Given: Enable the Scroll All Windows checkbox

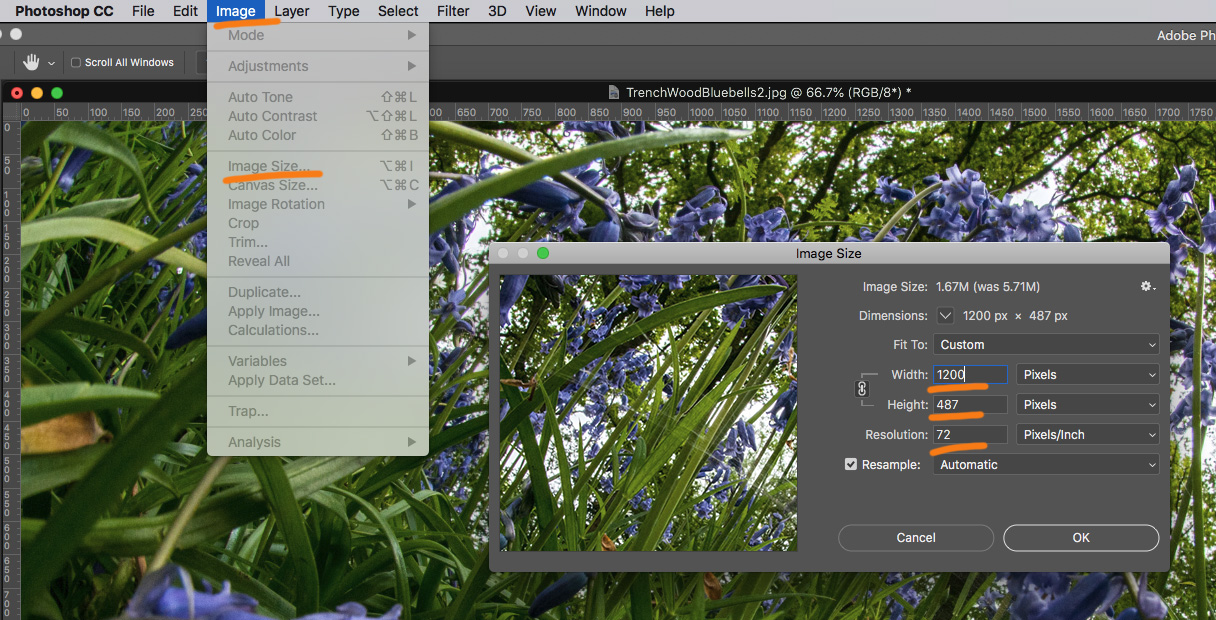Looking at the screenshot, I should [76, 63].
